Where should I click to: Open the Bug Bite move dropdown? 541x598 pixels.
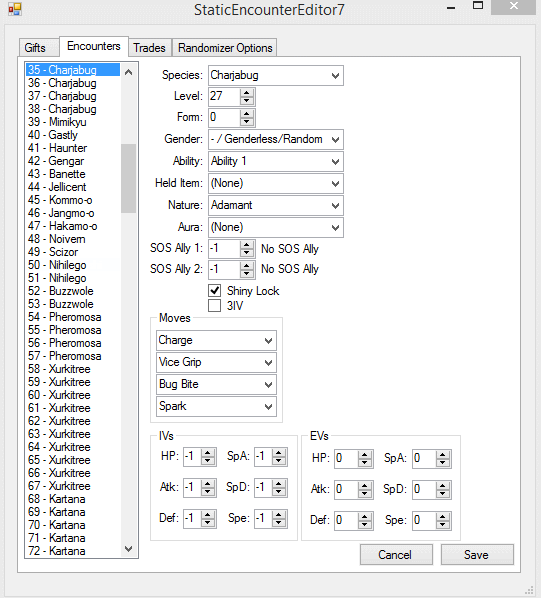click(x=216, y=384)
